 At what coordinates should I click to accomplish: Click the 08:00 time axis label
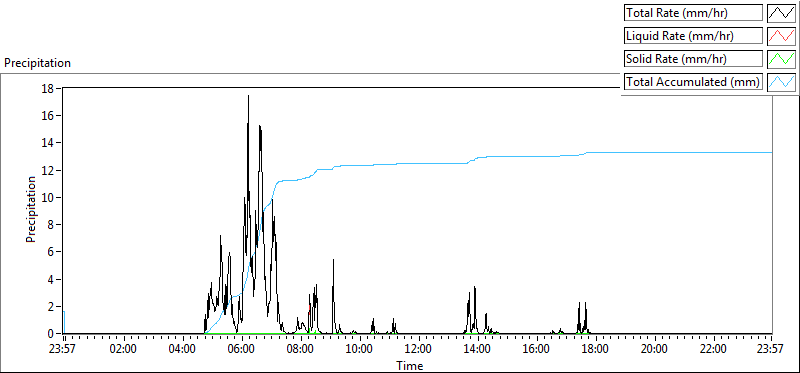click(301, 350)
